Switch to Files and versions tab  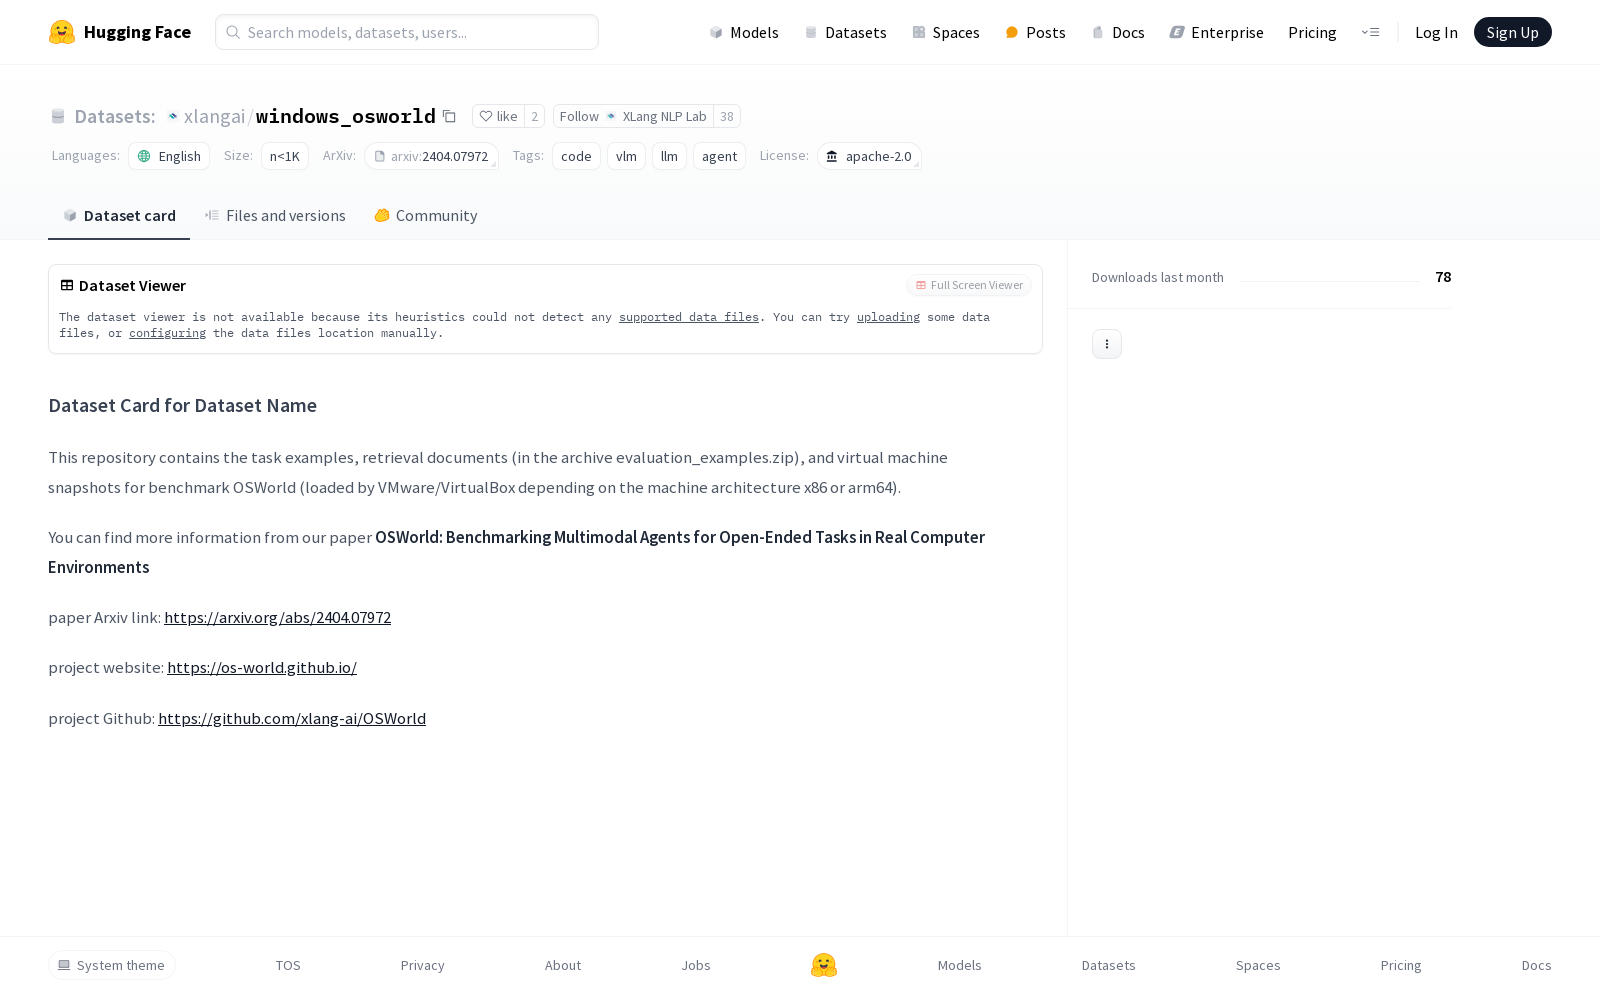click(x=275, y=215)
